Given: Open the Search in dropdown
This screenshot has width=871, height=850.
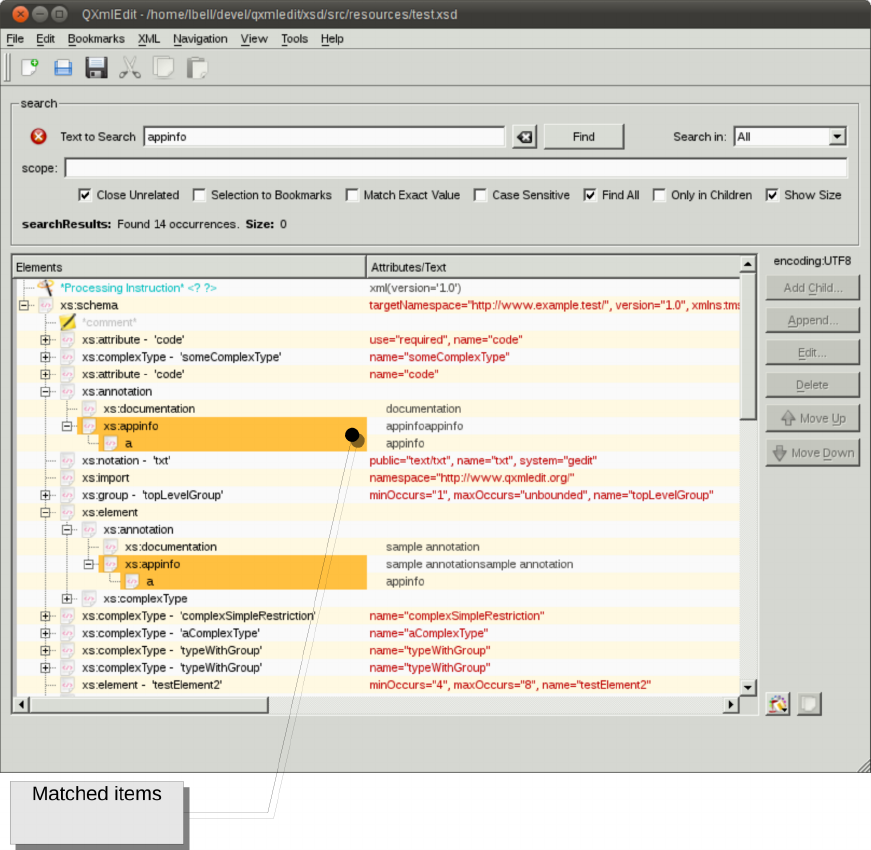Looking at the screenshot, I should point(790,137).
